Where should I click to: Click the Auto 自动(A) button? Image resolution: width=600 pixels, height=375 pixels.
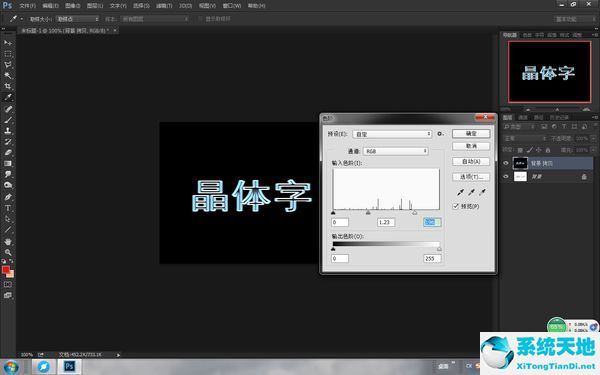tap(471, 161)
